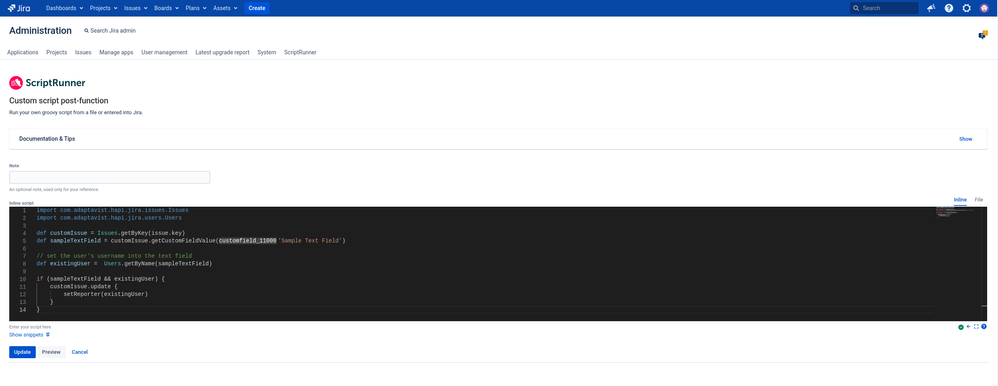Viewport: 998px width, 386px height.
Task: Open the Applications admin tab
Action: coord(23,52)
